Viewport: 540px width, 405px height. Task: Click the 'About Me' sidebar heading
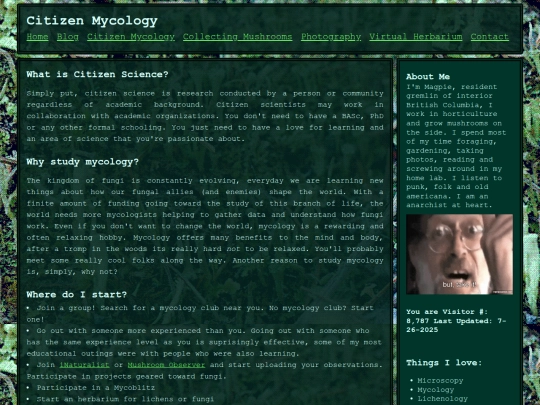428,76
